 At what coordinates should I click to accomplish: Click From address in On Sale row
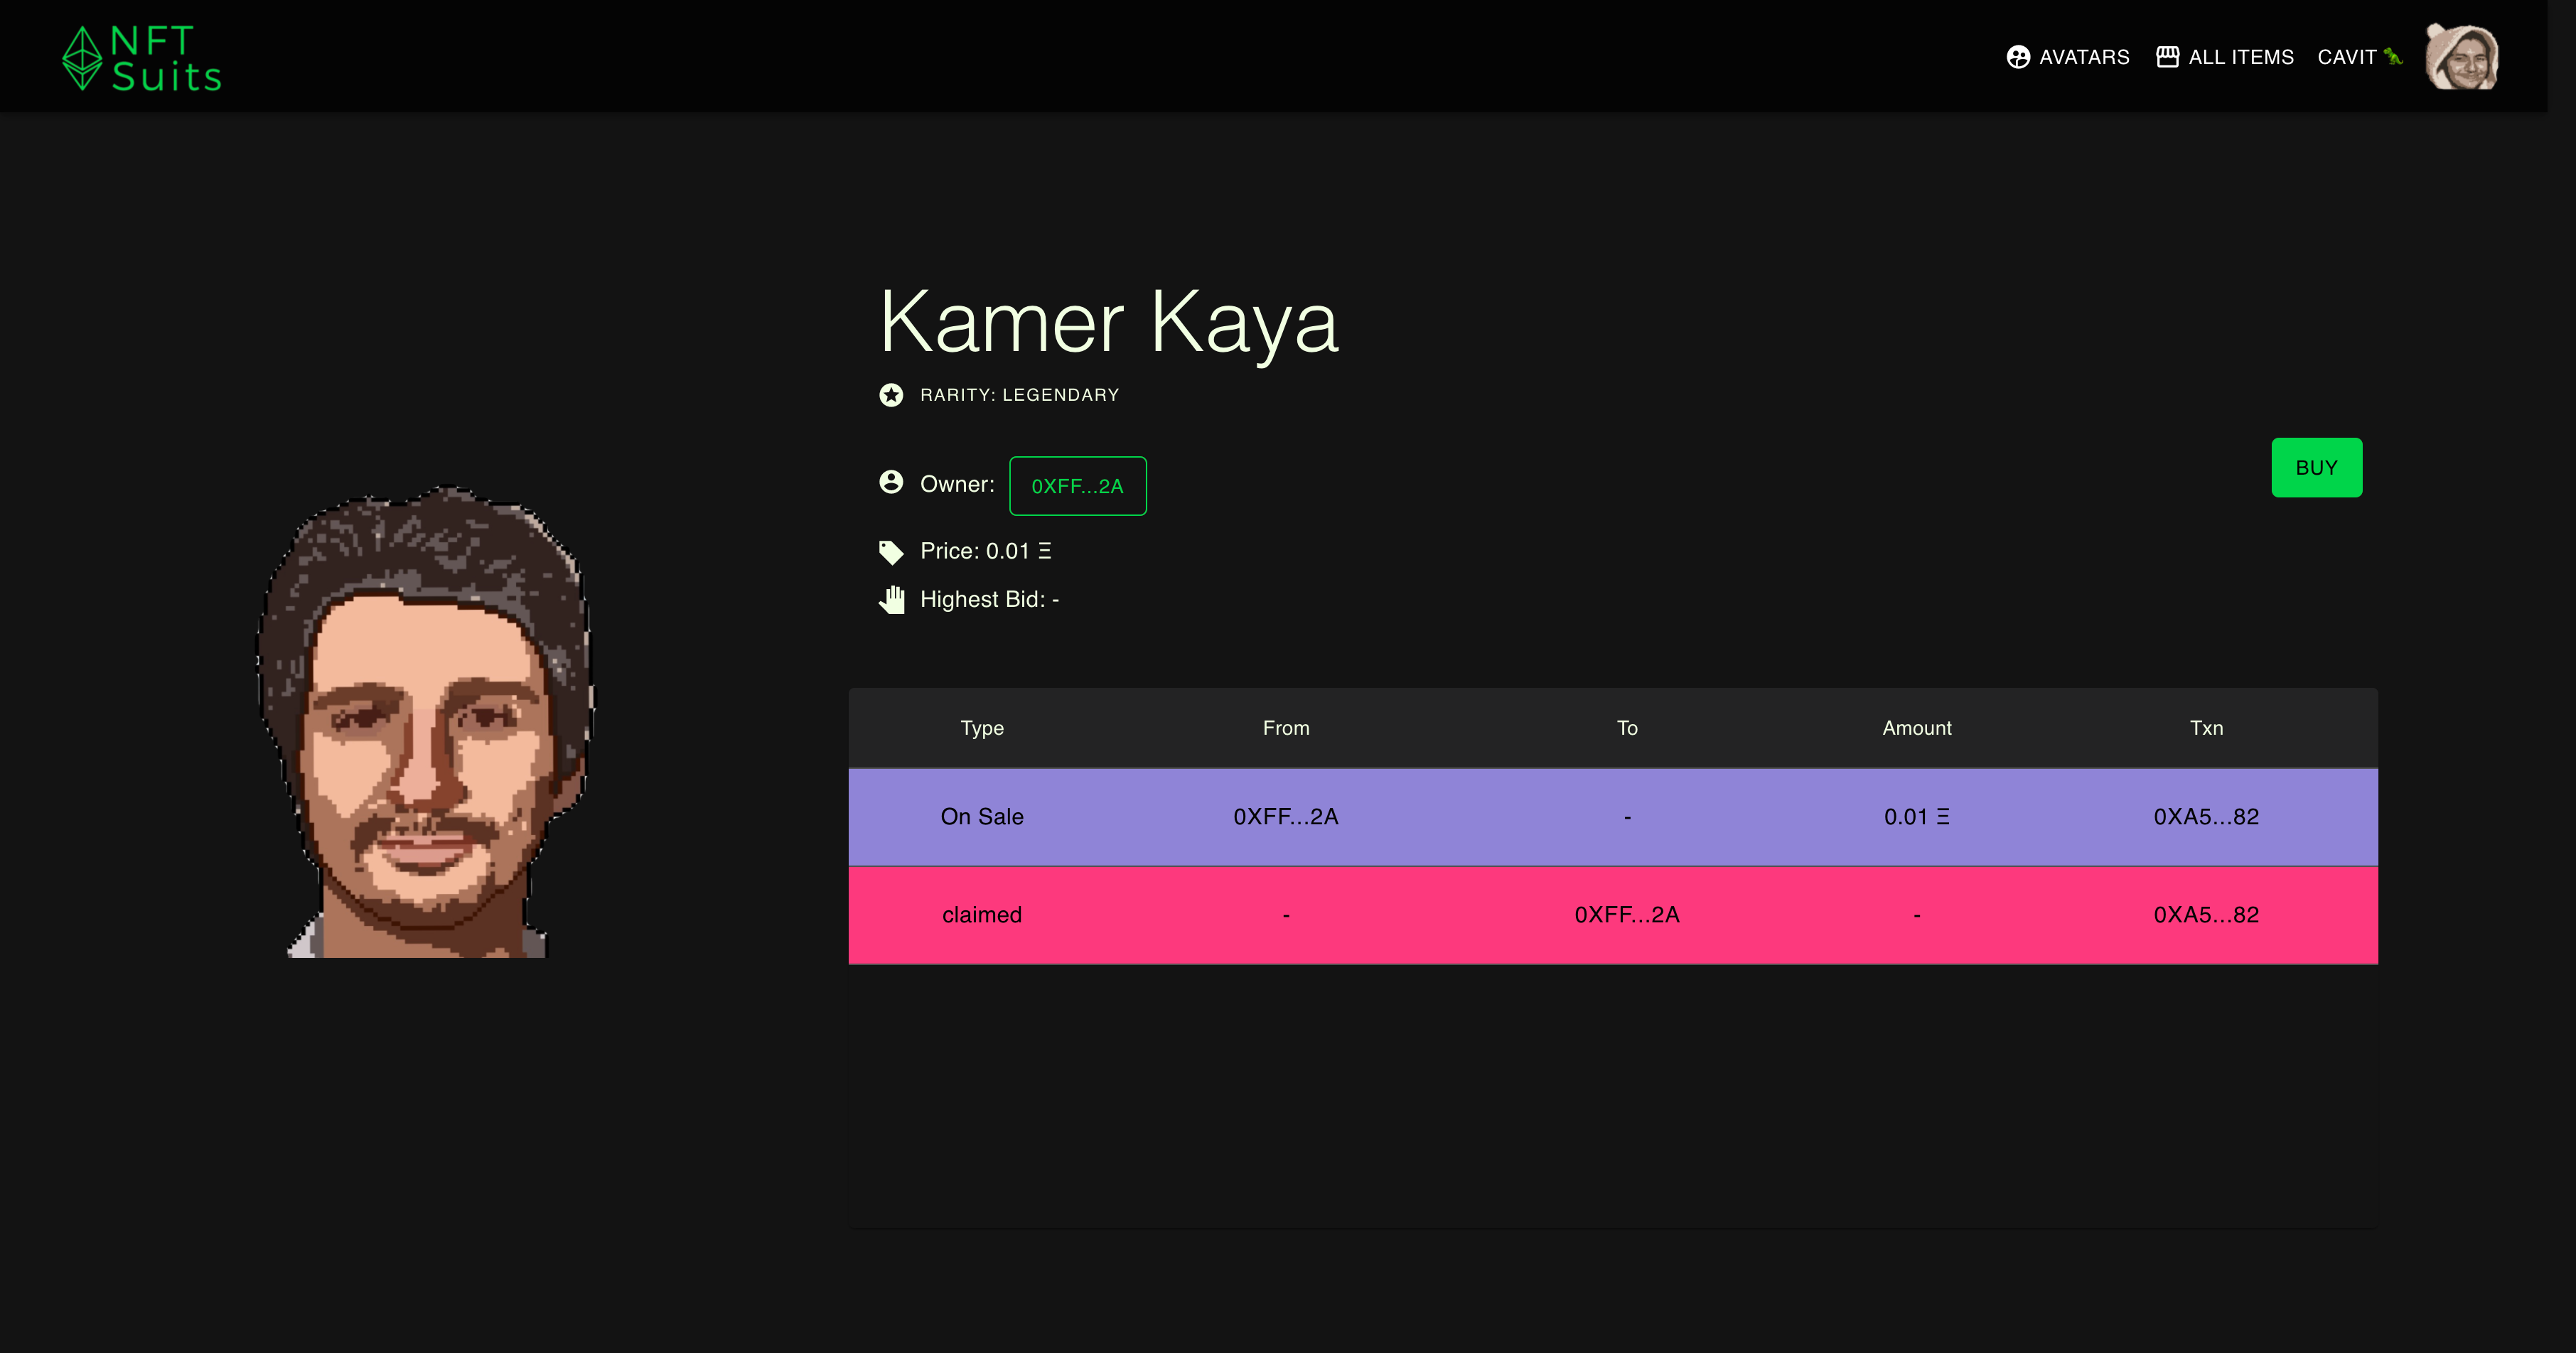click(1285, 817)
